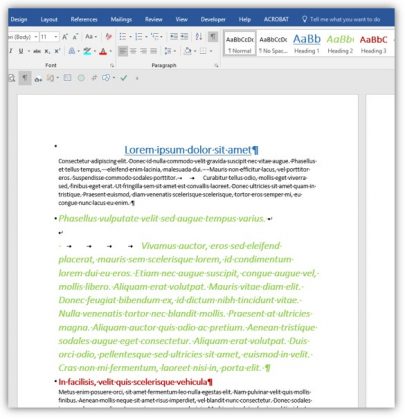The image size is (405, 420).
Task: Apply the Heading 2 style
Action: pos(340,43)
